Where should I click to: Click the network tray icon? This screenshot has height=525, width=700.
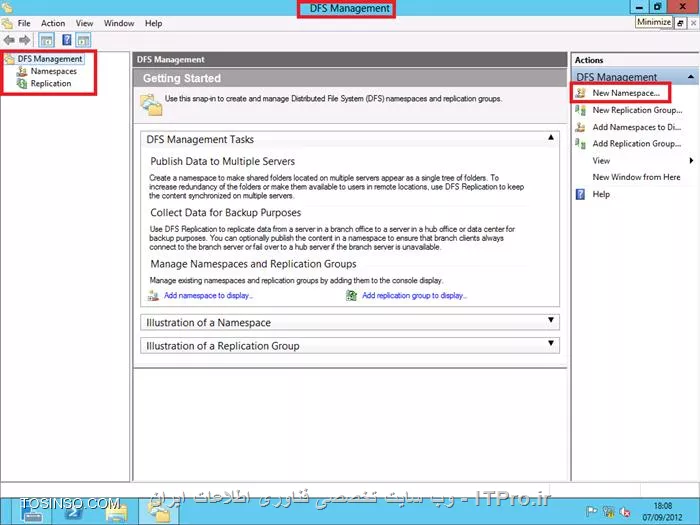pyautogui.click(x=608, y=512)
